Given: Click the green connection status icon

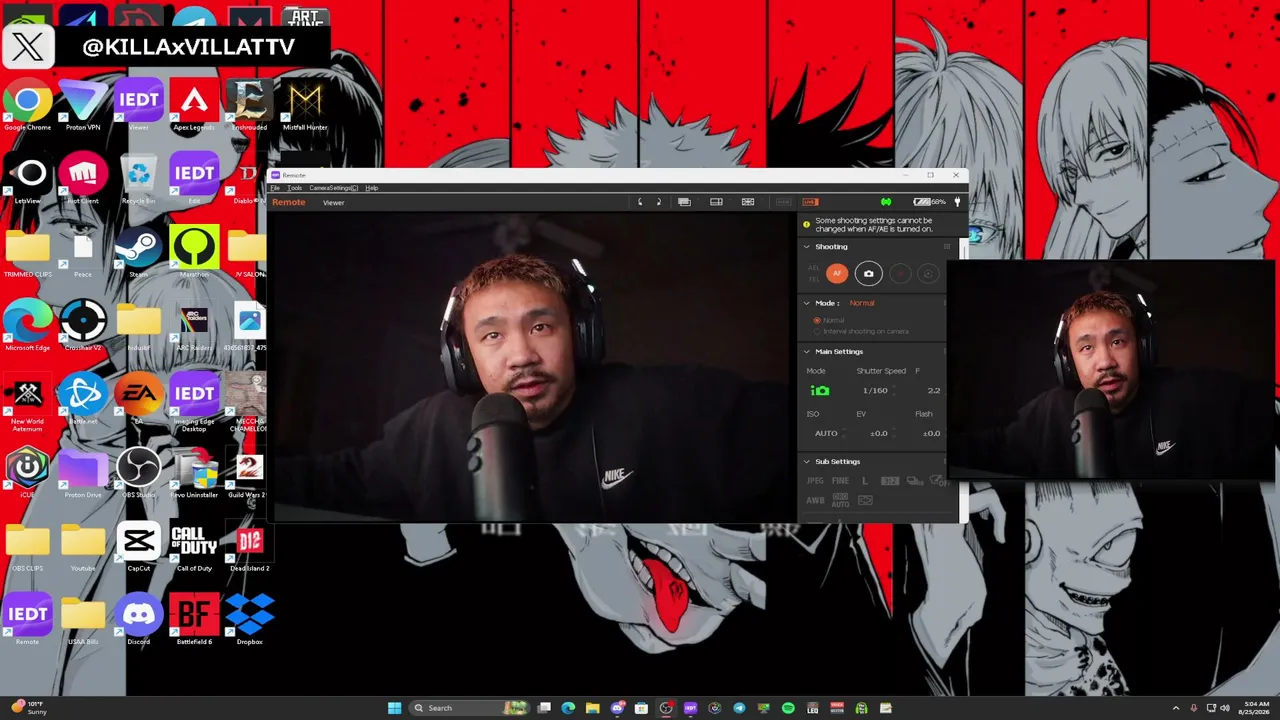Looking at the screenshot, I should coord(886,202).
